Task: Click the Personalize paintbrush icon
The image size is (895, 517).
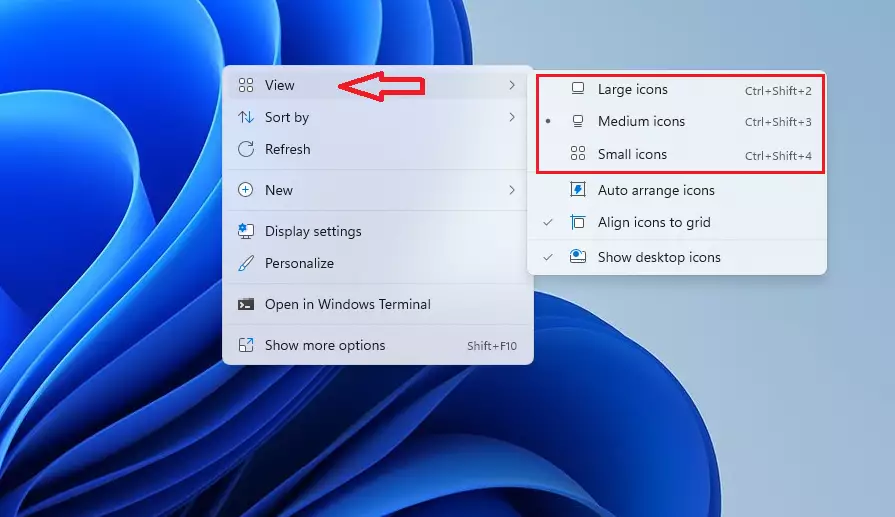Action: click(x=246, y=263)
